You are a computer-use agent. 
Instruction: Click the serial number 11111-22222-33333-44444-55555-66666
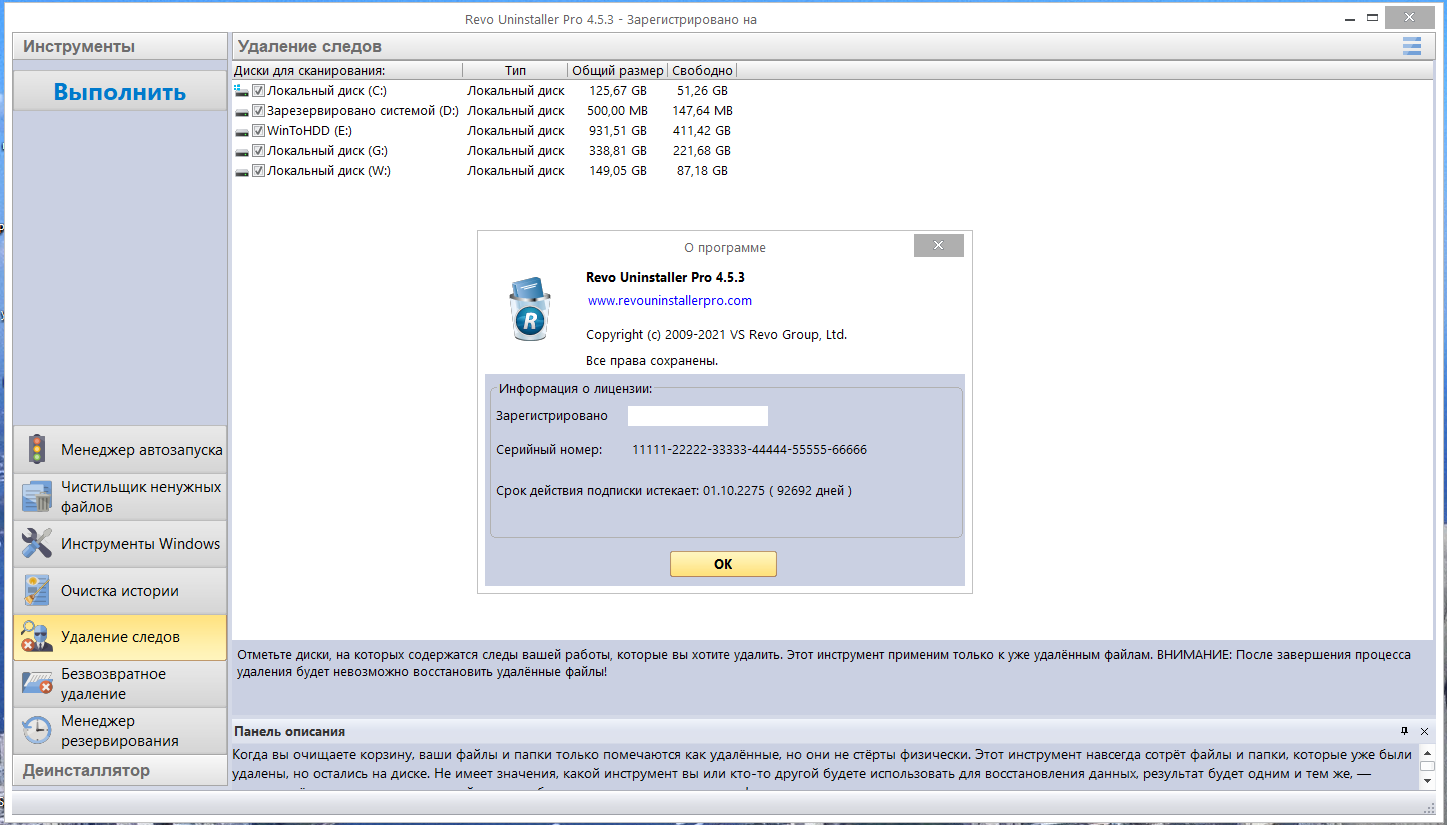click(749, 450)
